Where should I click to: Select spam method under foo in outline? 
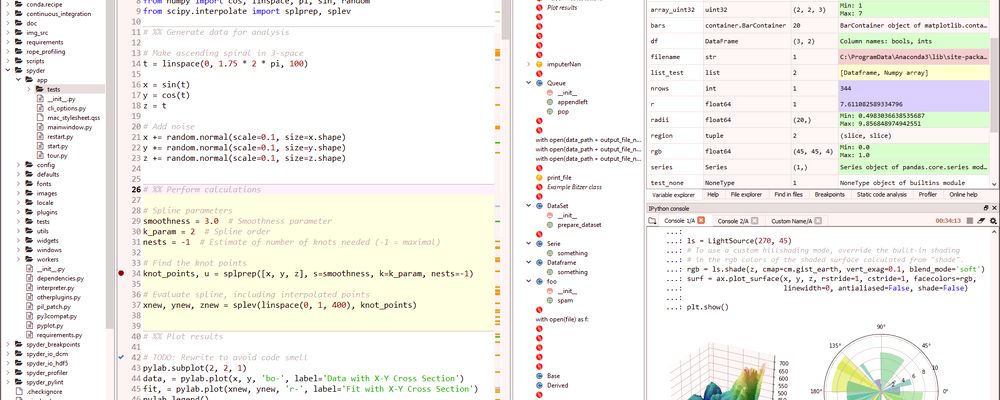[565, 300]
